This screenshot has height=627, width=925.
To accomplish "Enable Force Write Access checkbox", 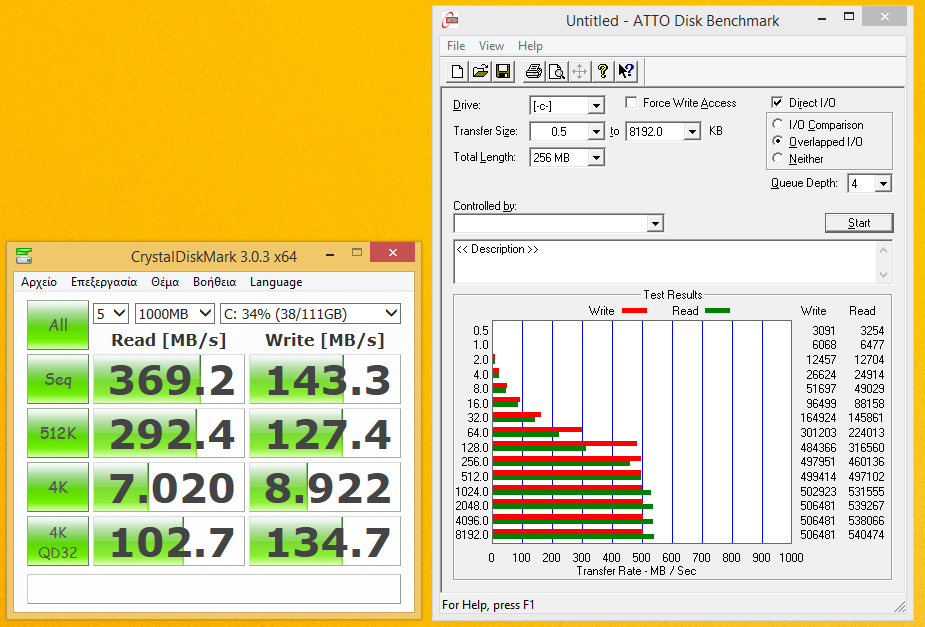I will 631,103.
